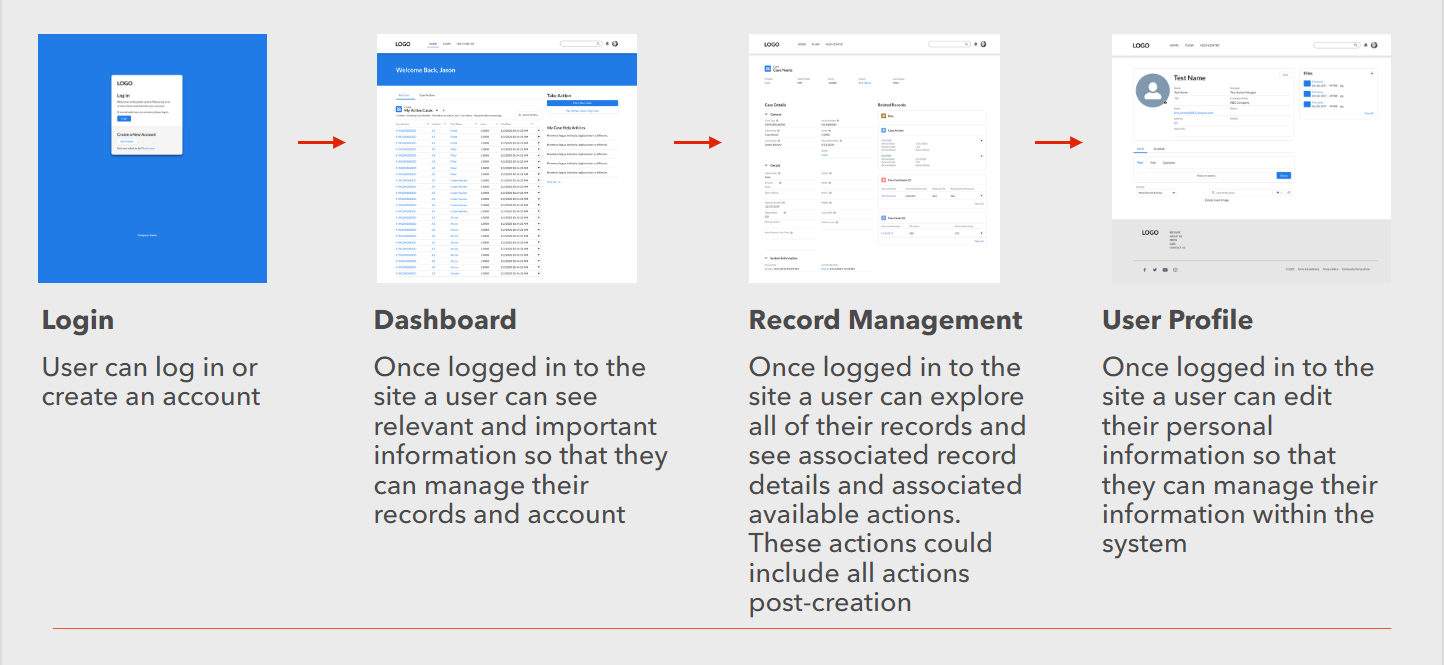Open the sort-by dropdown in User Profile feed
The width and height of the screenshot is (1444, 665).
(1156, 192)
